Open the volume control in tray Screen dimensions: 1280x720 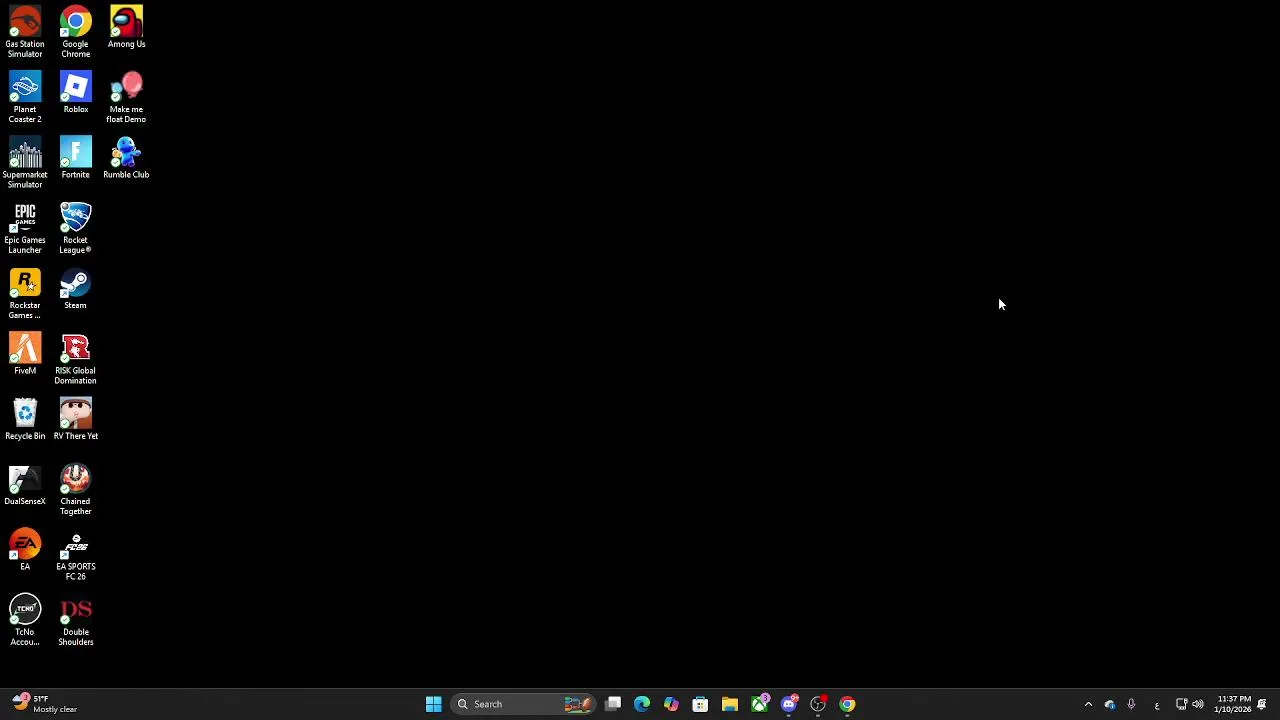[1198, 704]
